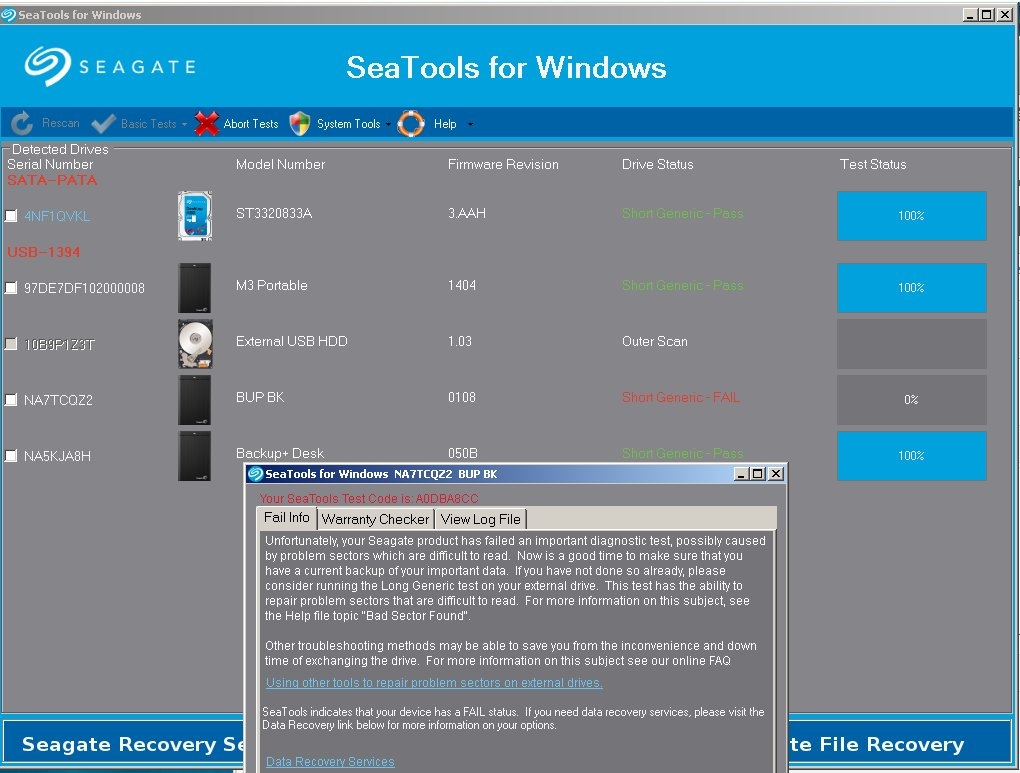
Task: Expand the System Tools dropdown arrow
Action: tap(388, 124)
